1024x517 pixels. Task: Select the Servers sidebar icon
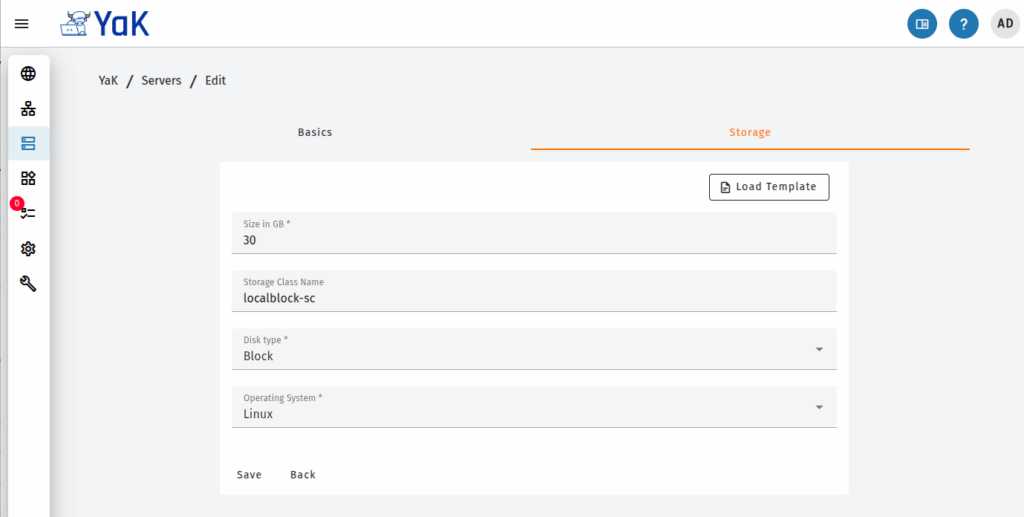pyautogui.click(x=28, y=144)
